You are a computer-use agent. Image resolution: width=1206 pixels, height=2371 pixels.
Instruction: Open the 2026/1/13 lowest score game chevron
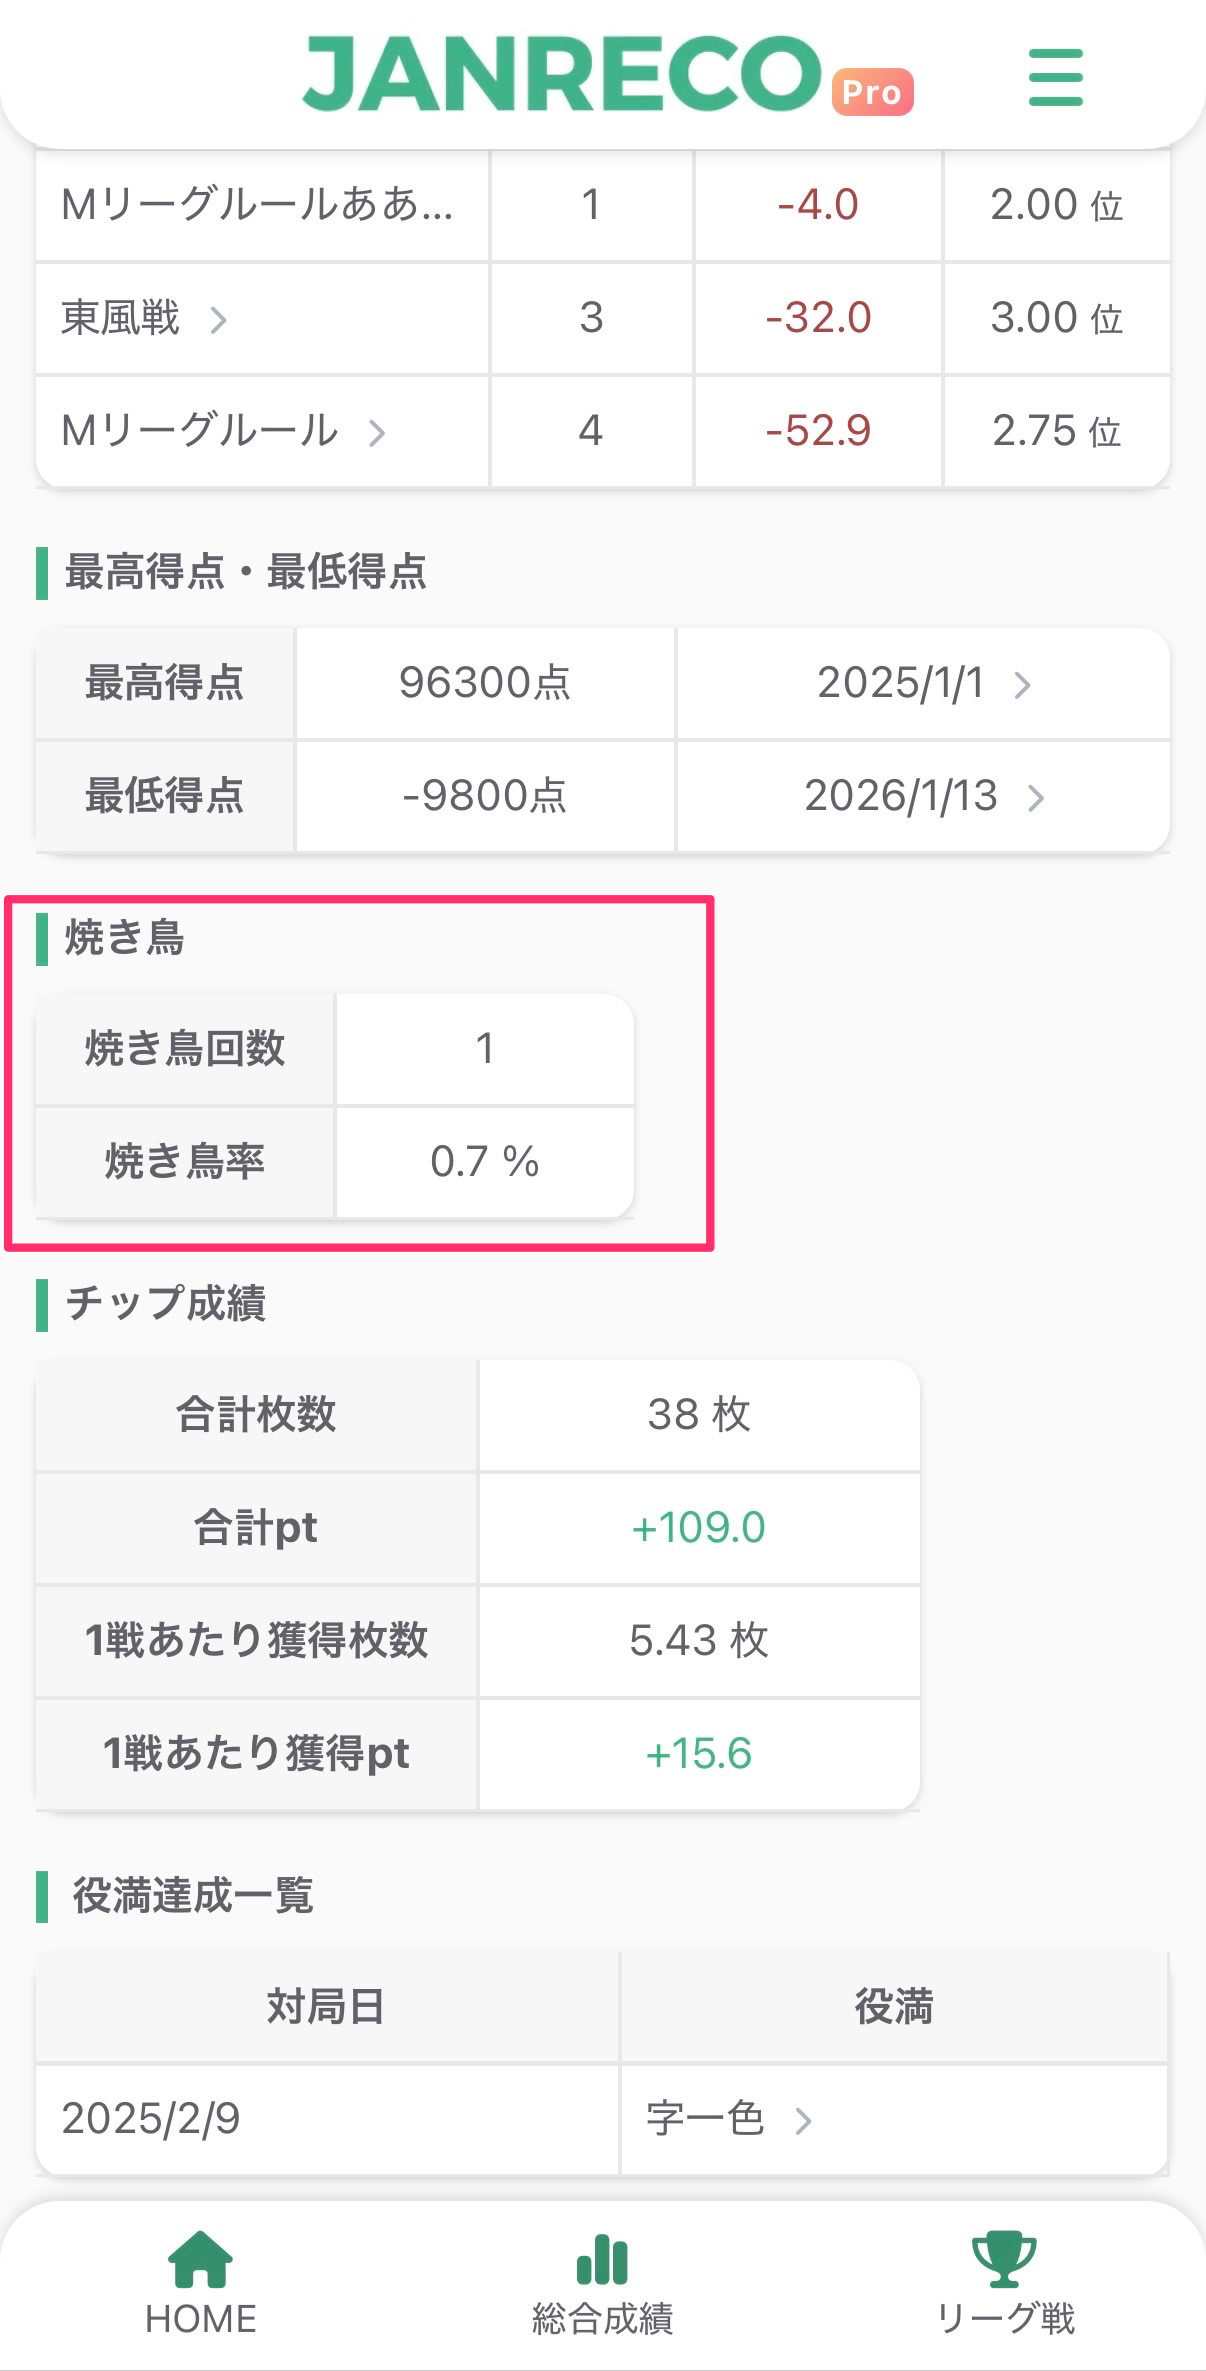tap(1036, 798)
